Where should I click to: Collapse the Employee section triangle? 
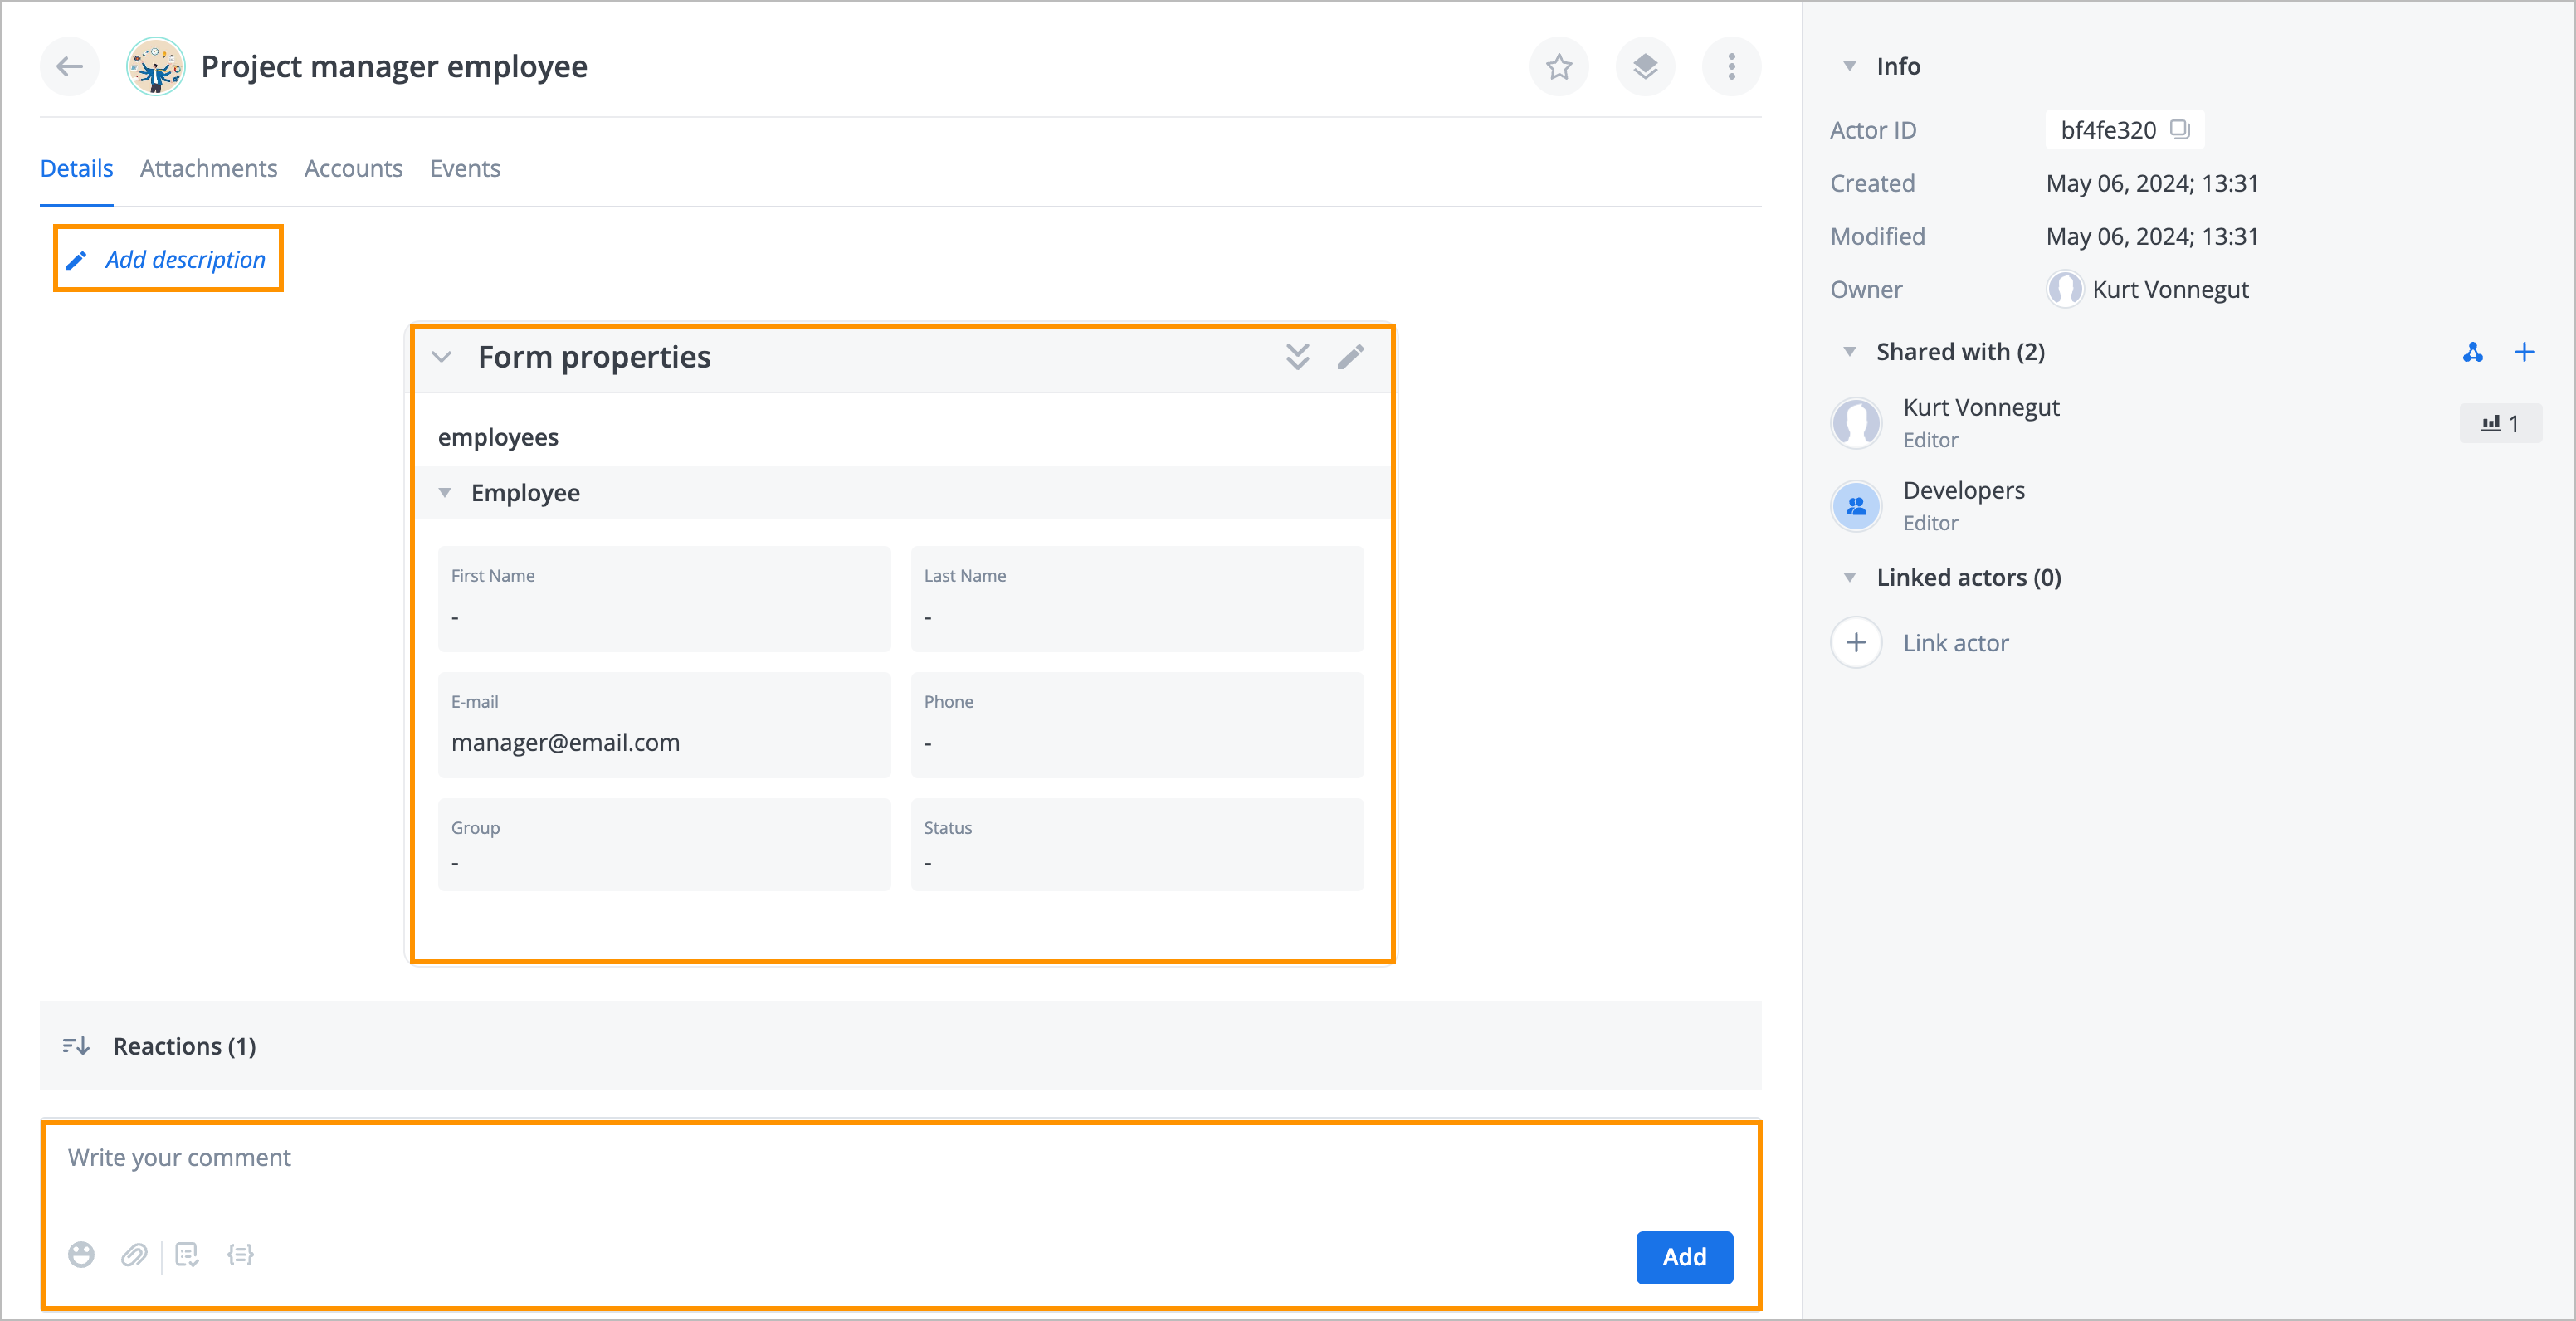click(x=443, y=494)
